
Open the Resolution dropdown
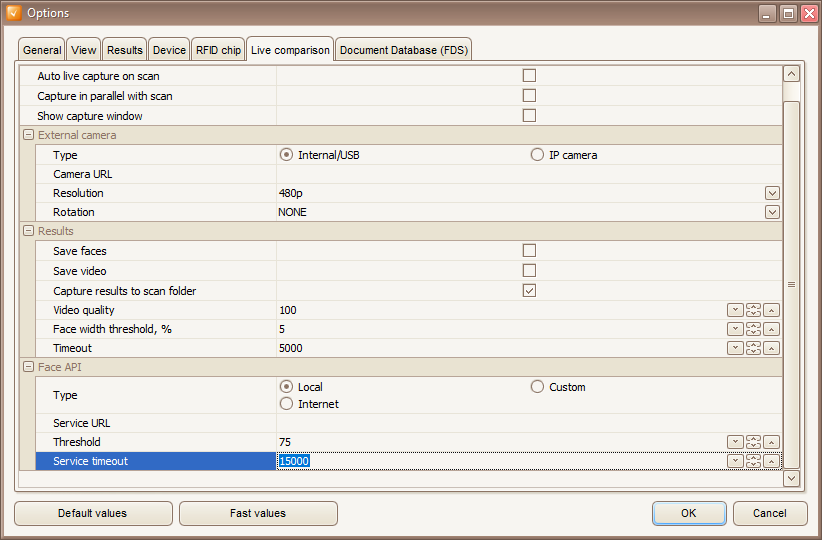point(772,193)
